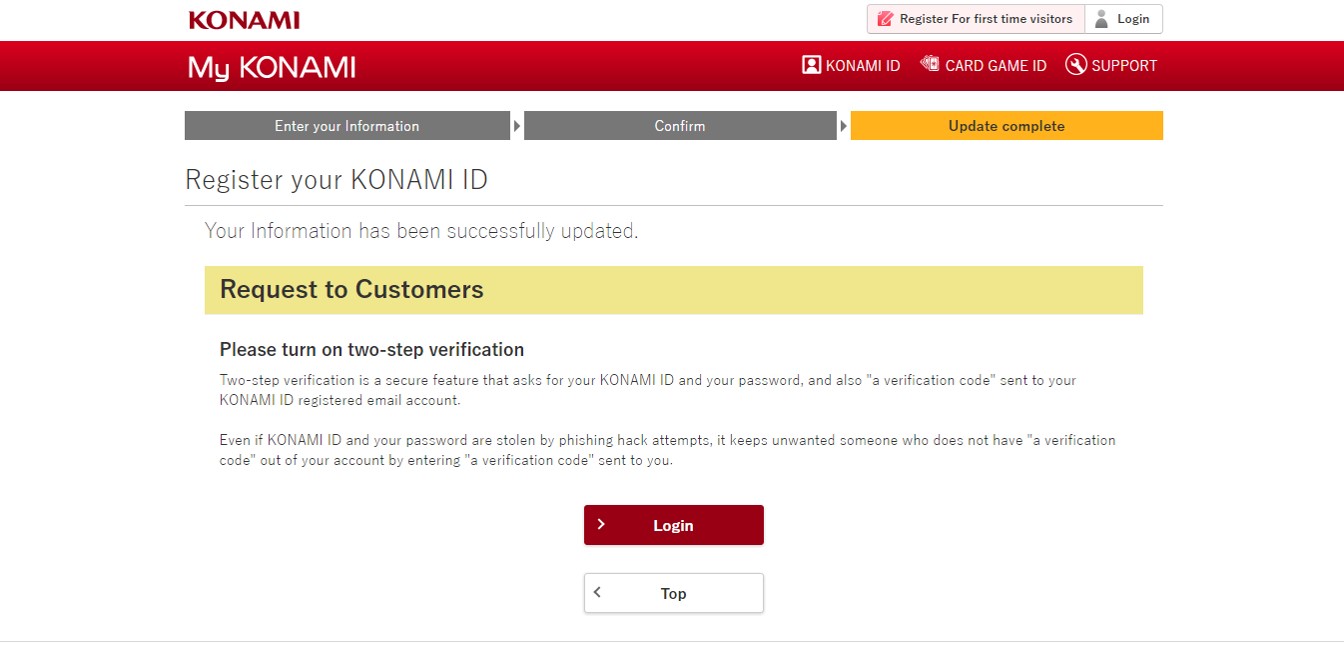The image size is (1344, 651).
Task: Click the red Login button
Action: pos(673,525)
